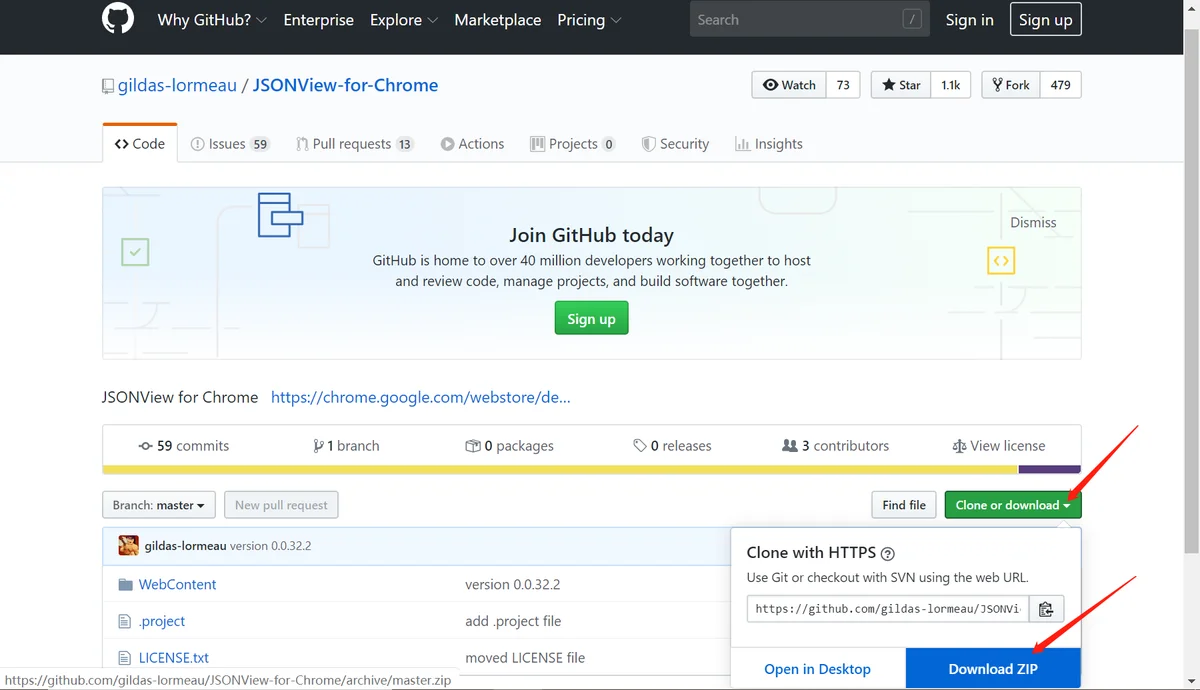Open the clone help question-mark icon
1200x690 pixels.
point(887,553)
